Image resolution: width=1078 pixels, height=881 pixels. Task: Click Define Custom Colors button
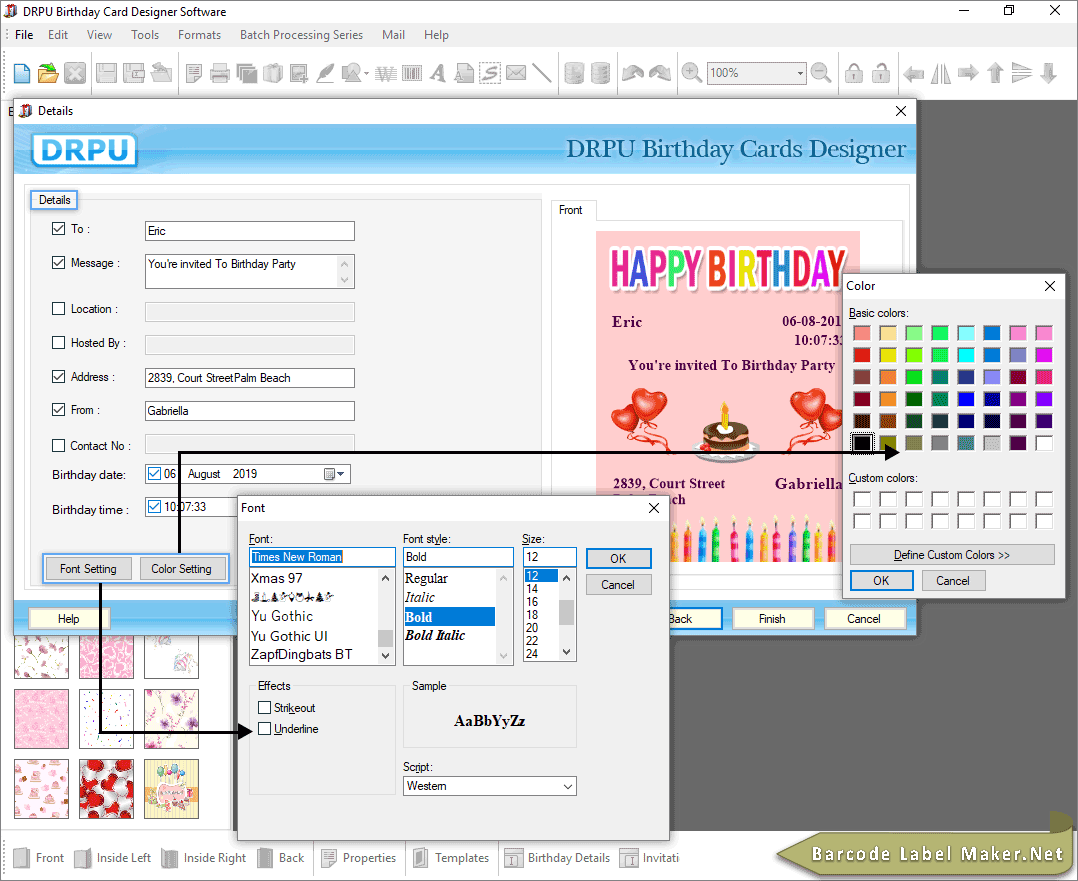point(952,554)
